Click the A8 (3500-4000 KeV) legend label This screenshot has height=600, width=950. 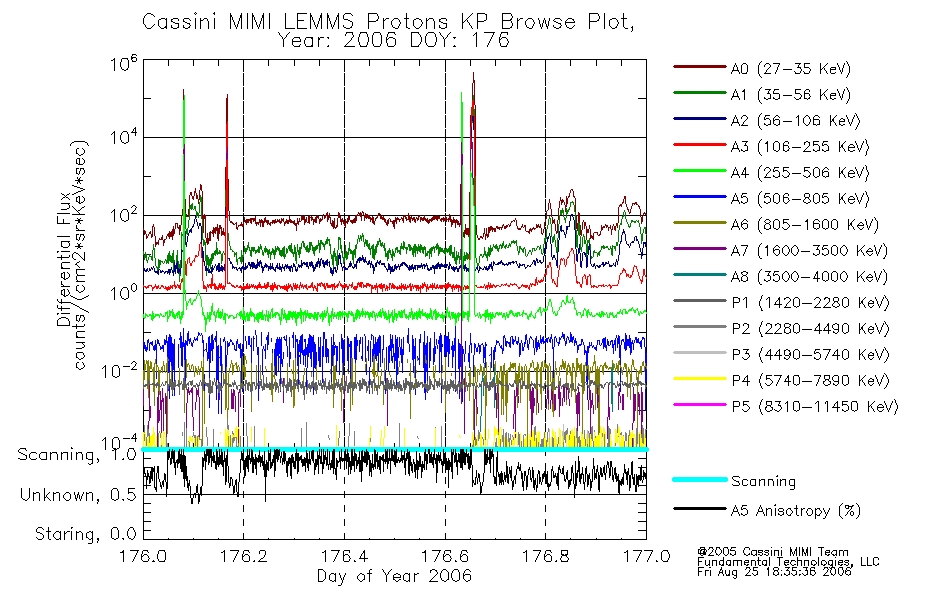[809, 276]
